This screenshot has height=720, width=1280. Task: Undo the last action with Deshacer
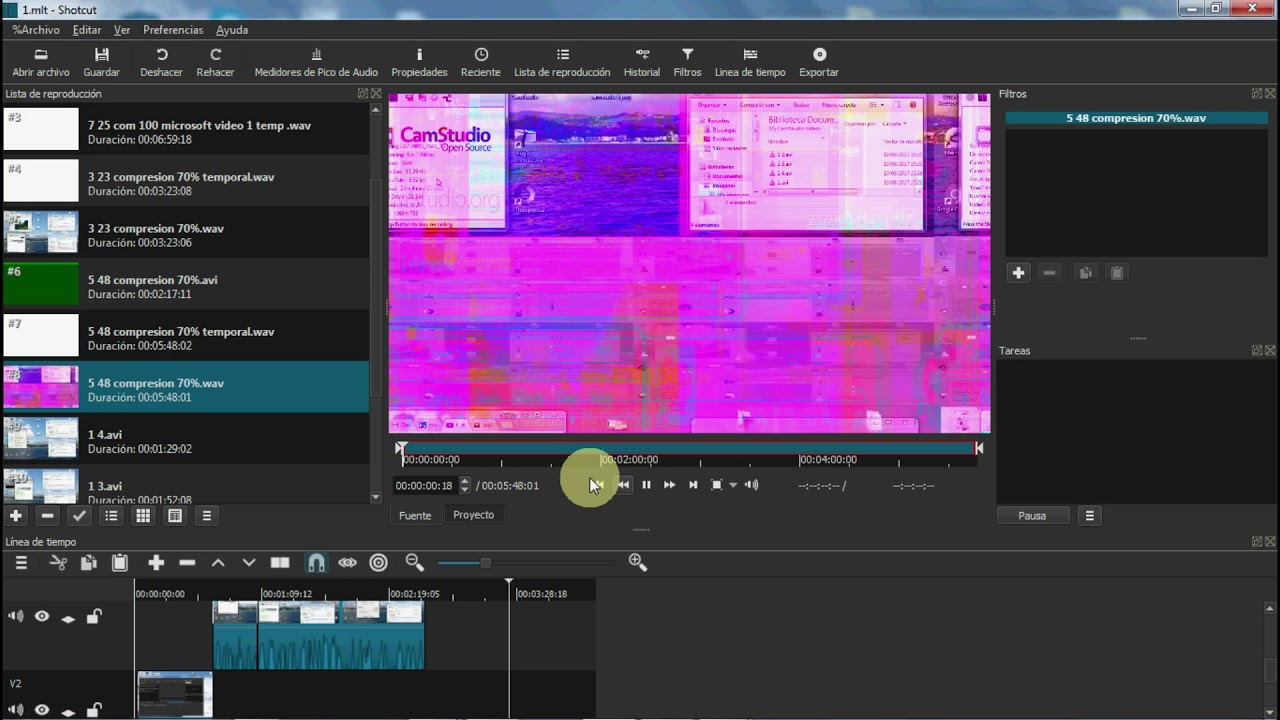click(161, 63)
